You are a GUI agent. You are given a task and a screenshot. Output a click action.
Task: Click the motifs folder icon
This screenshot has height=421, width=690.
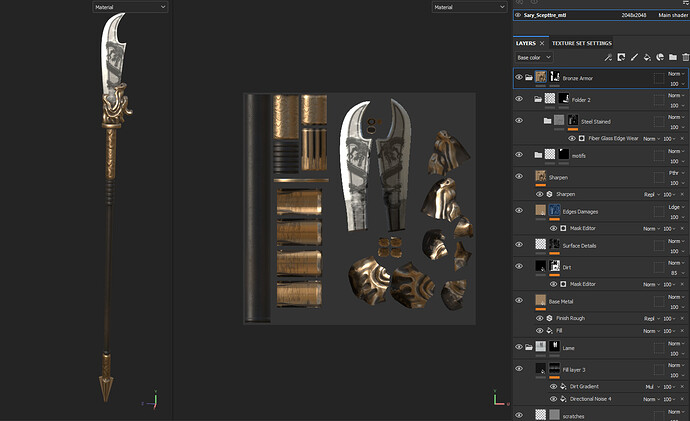coord(538,155)
